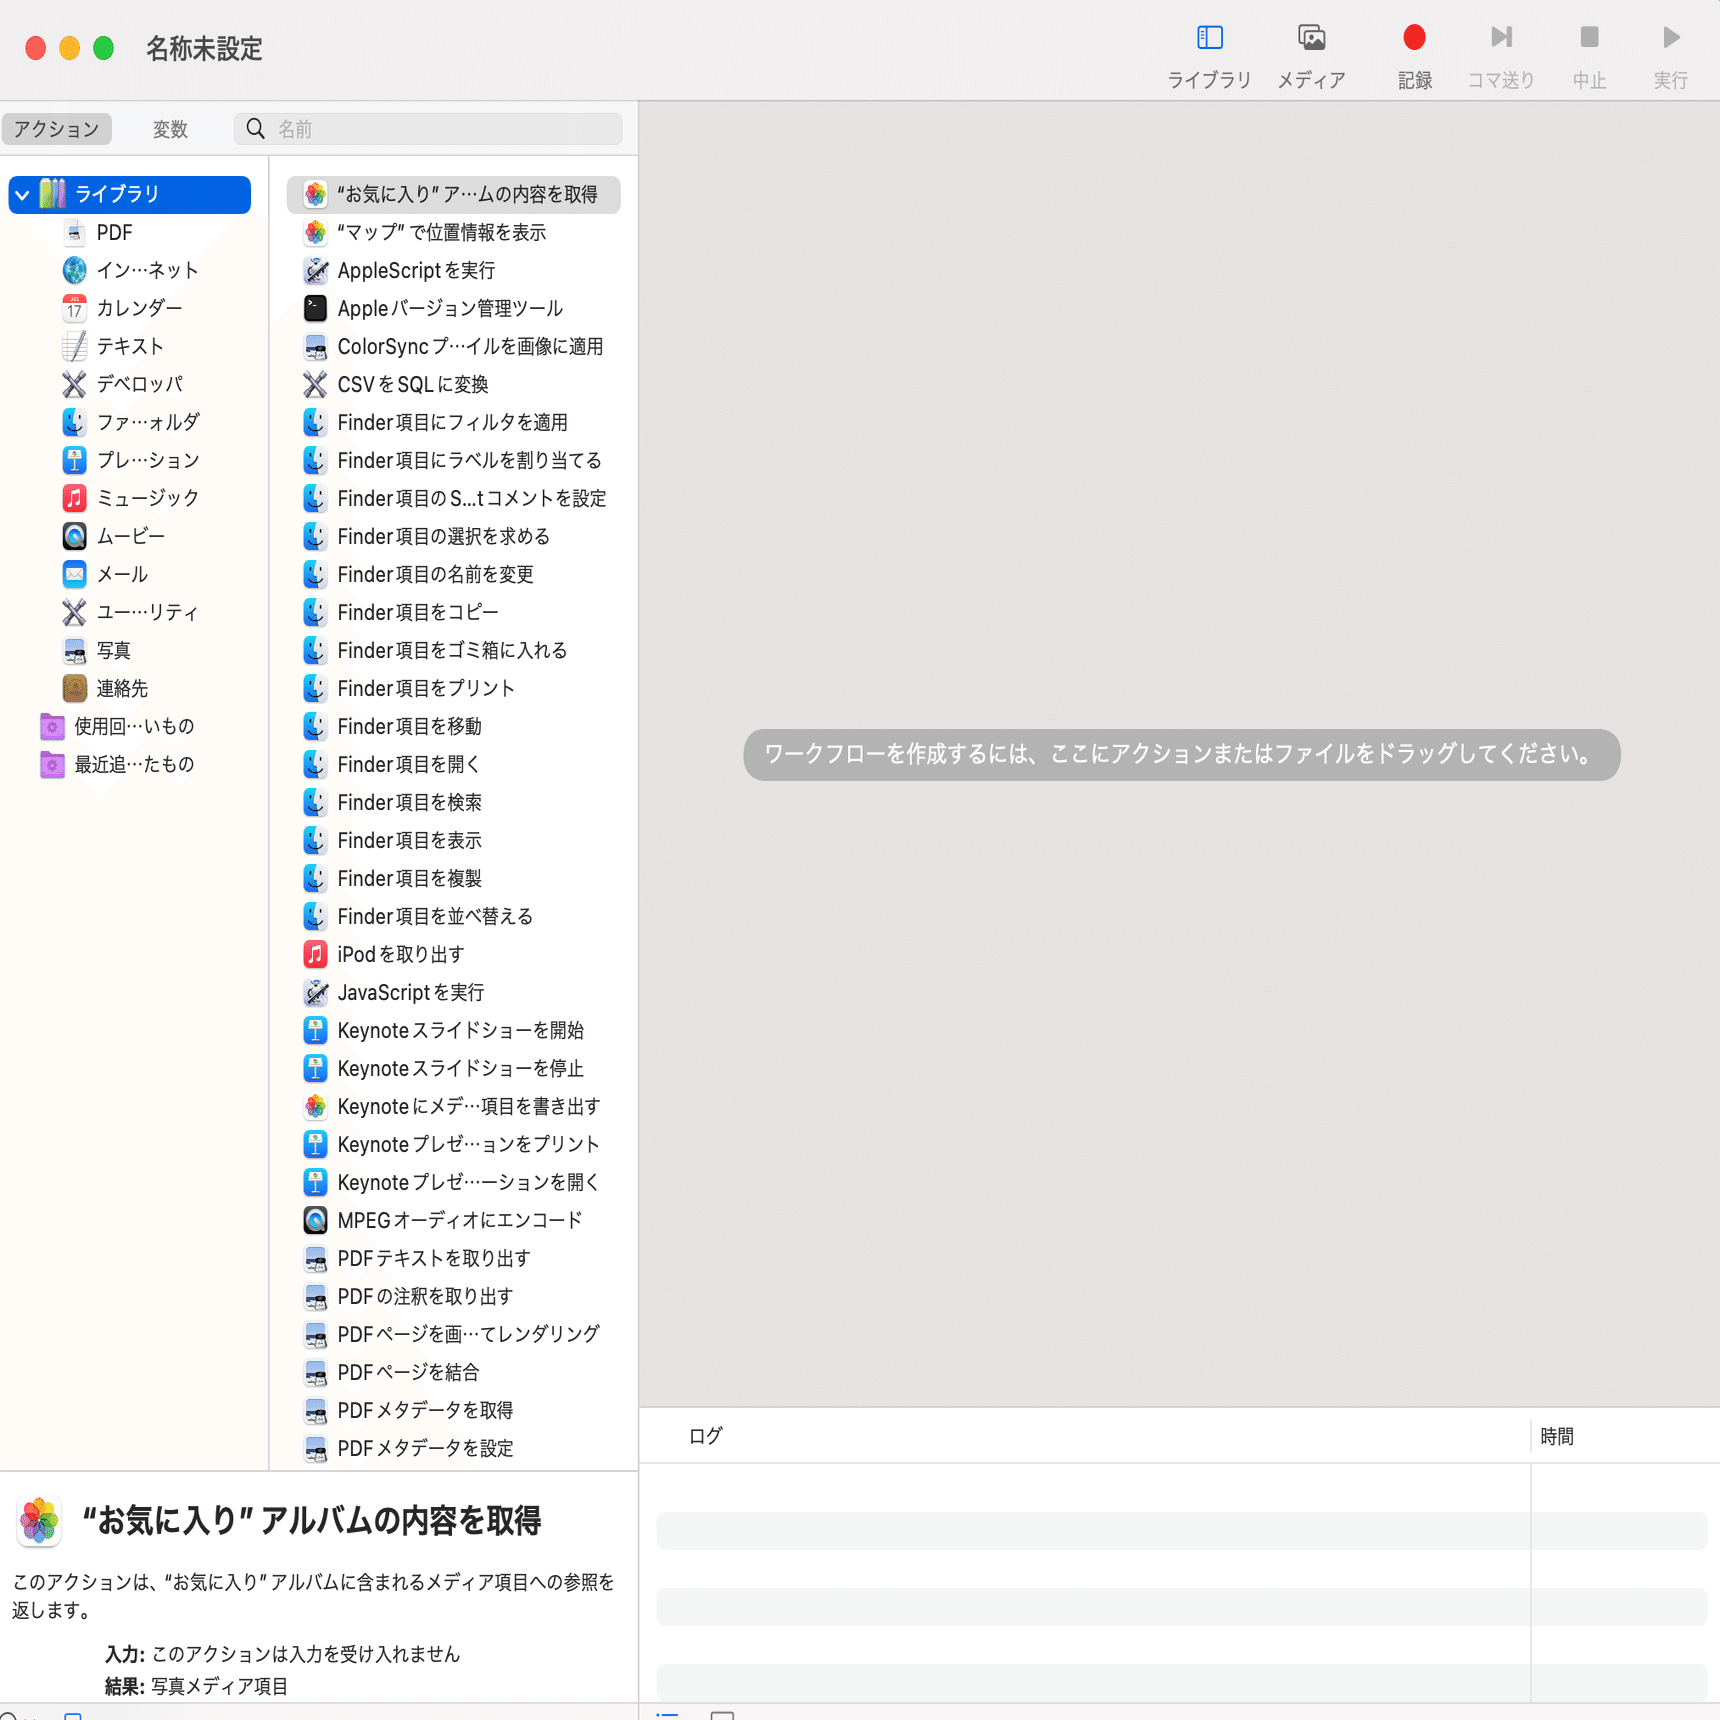
Task: Open the ミュージック category
Action: pyautogui.click(x=131, y=499)
